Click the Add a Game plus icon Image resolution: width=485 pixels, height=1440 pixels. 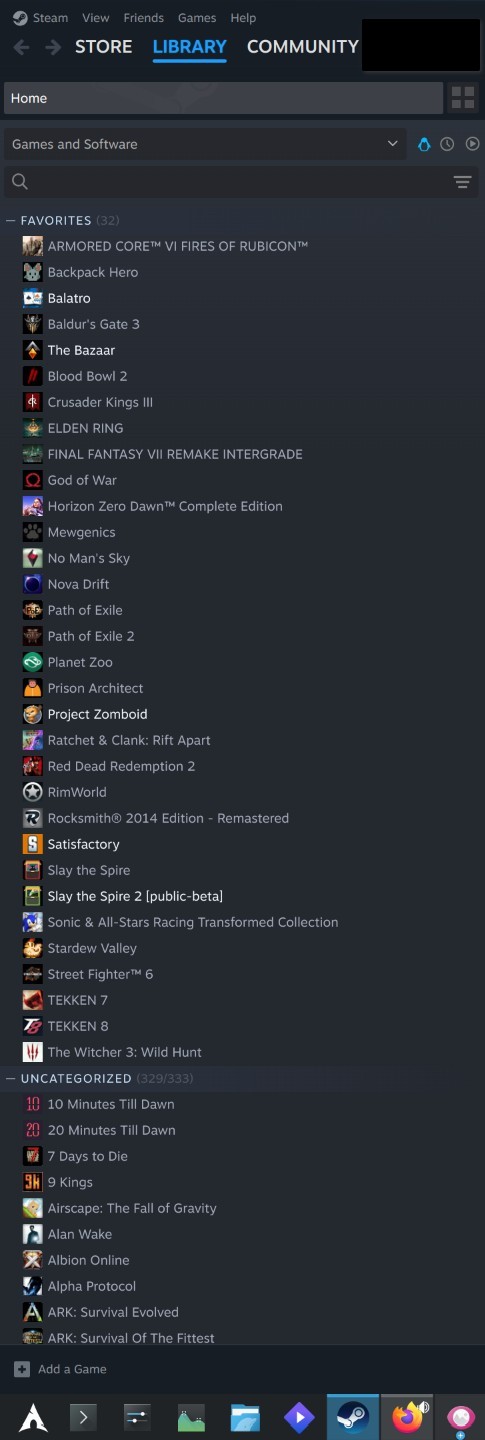pos(22,1369)
